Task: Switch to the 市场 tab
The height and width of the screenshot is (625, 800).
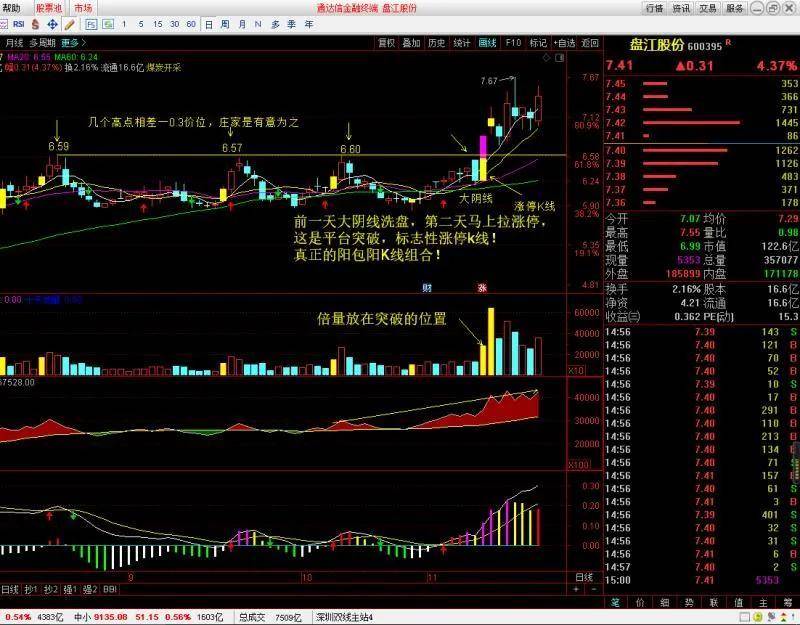Action: click(x=83, y=8)
